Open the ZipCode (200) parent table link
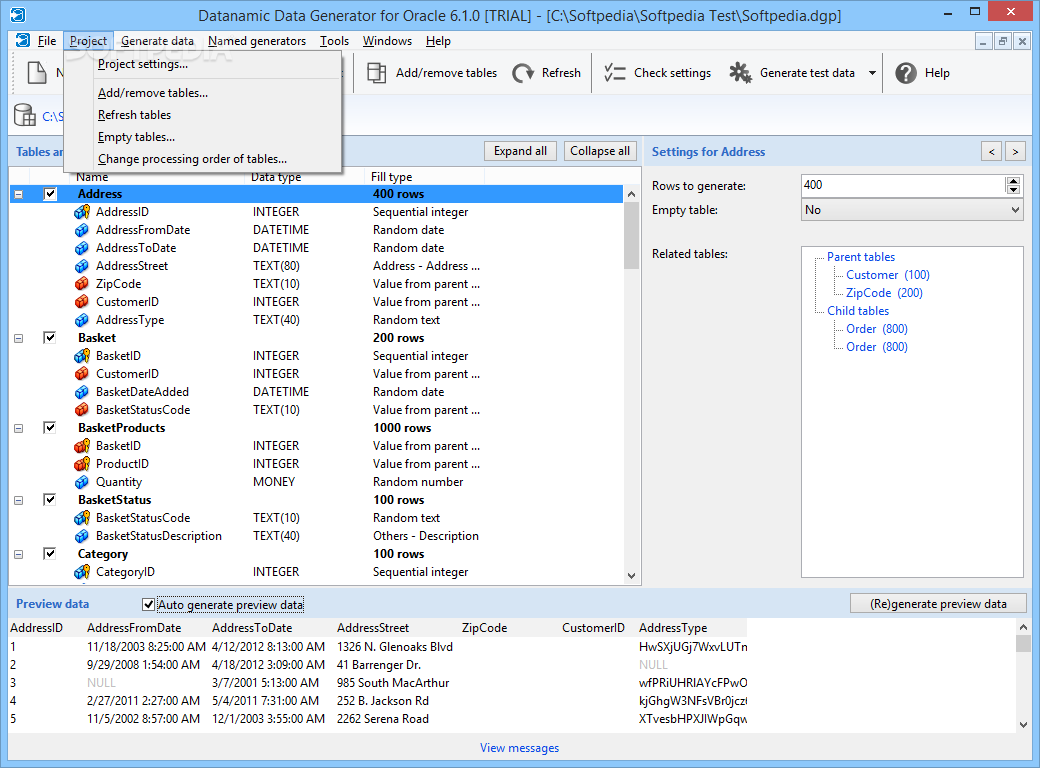Viewport: 1040px width, 768px height. point(884,292)
